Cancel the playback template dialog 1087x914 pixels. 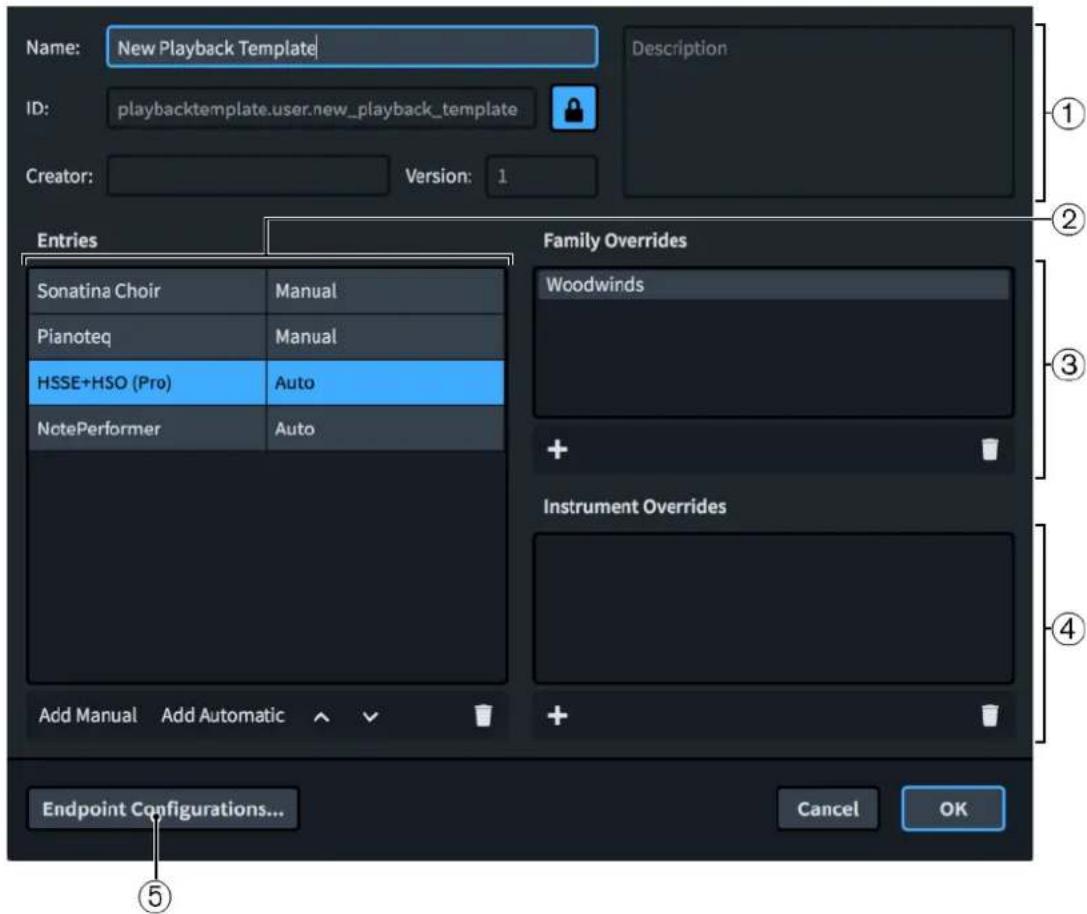(x=828, y=809)
